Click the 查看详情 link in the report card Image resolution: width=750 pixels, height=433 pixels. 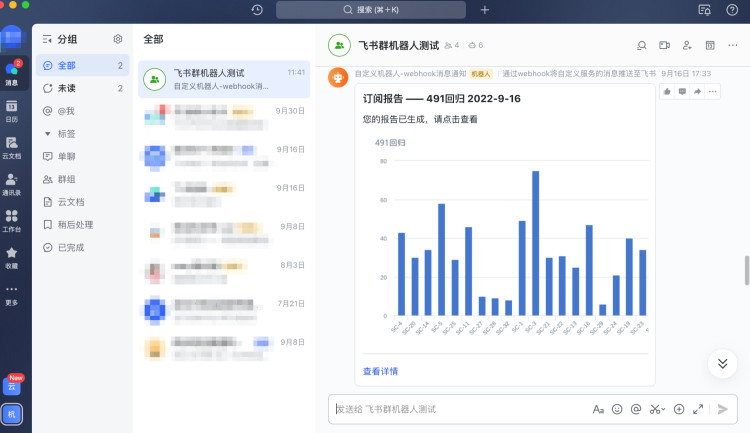tap(380, 371)
